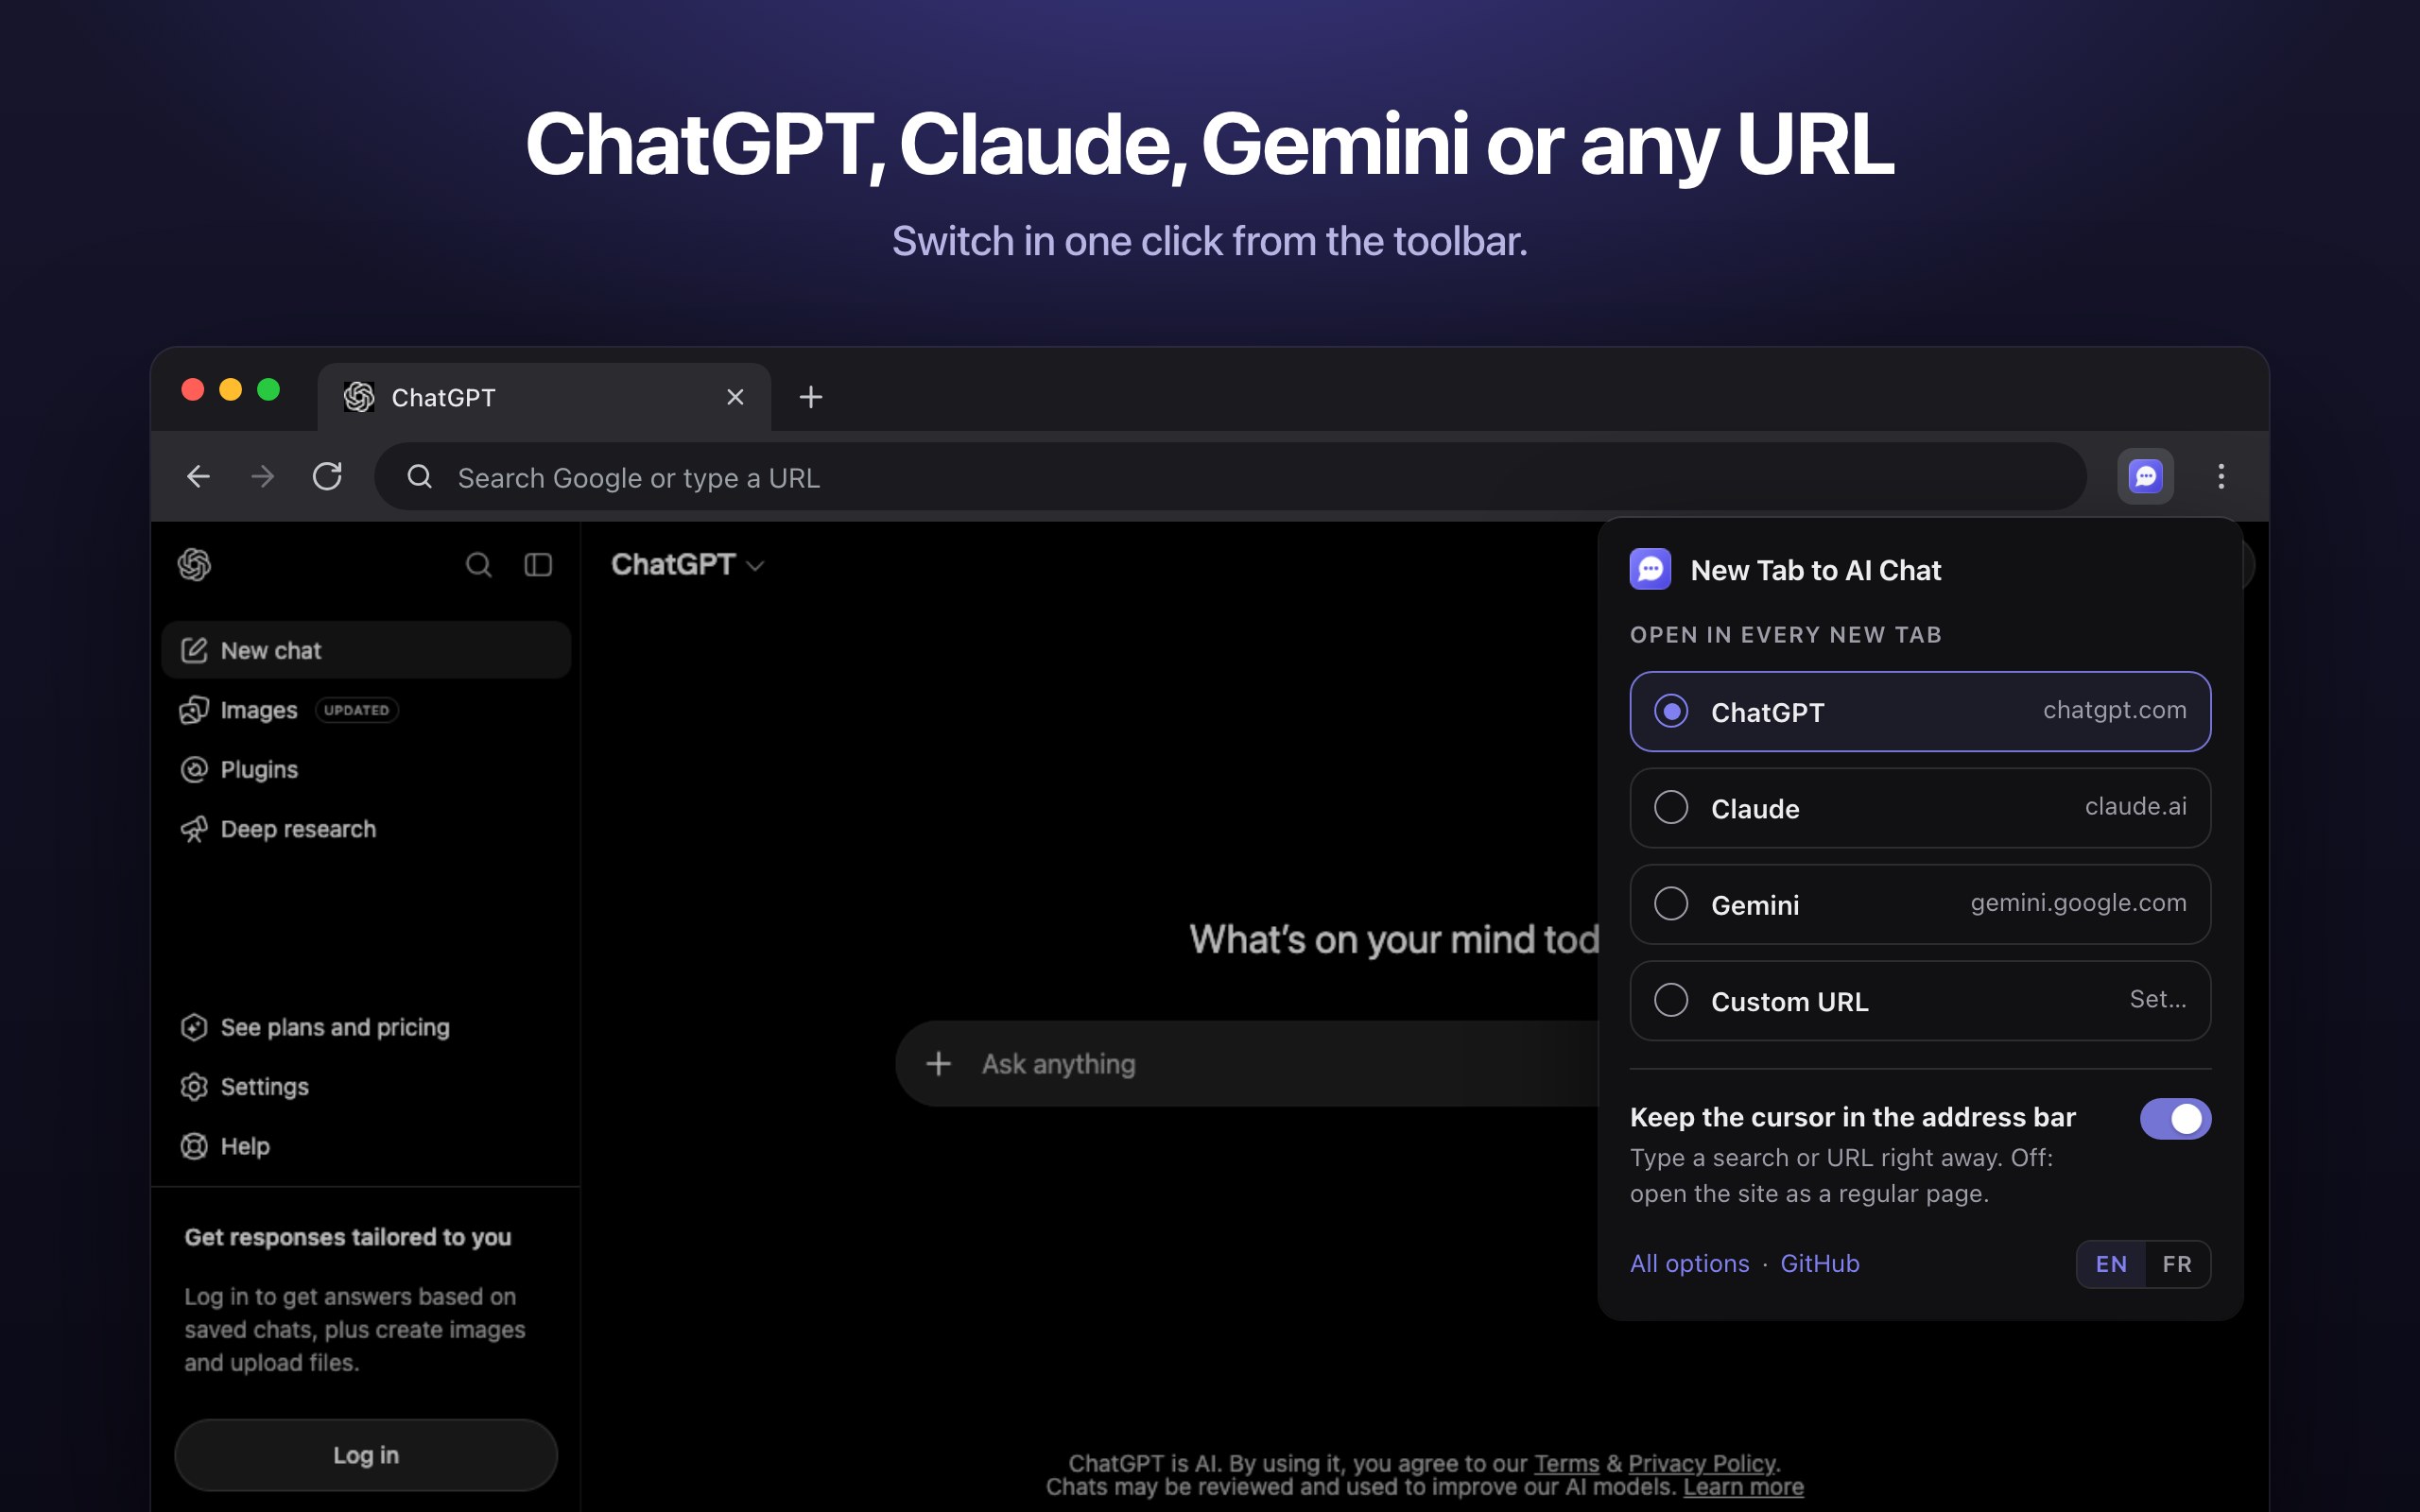Click gemini.google.com text in popup
Image resolution: width=2420 pixels, height=1512 pixels.
coord(2078,903)
